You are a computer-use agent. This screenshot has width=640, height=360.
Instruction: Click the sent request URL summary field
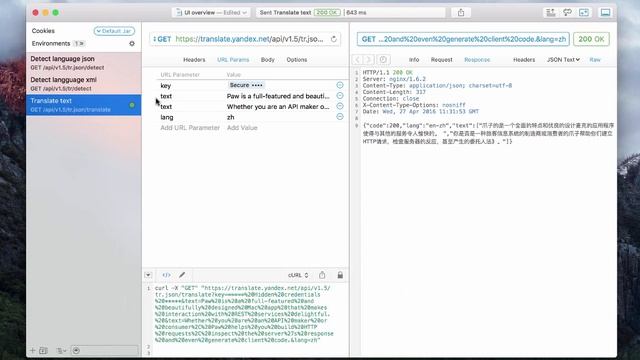click(x=463, y=39)
